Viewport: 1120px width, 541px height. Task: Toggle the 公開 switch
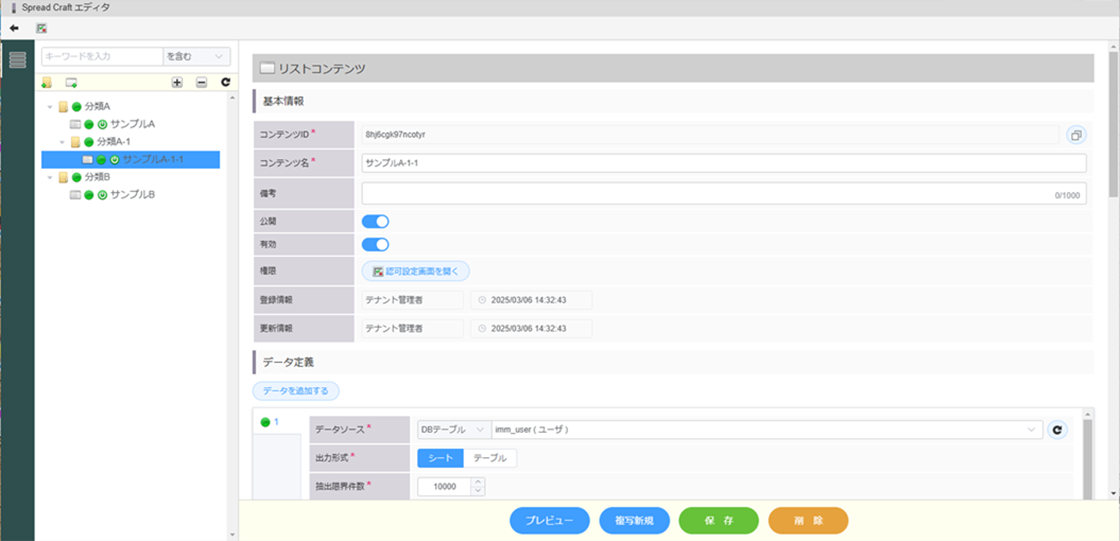375,221
